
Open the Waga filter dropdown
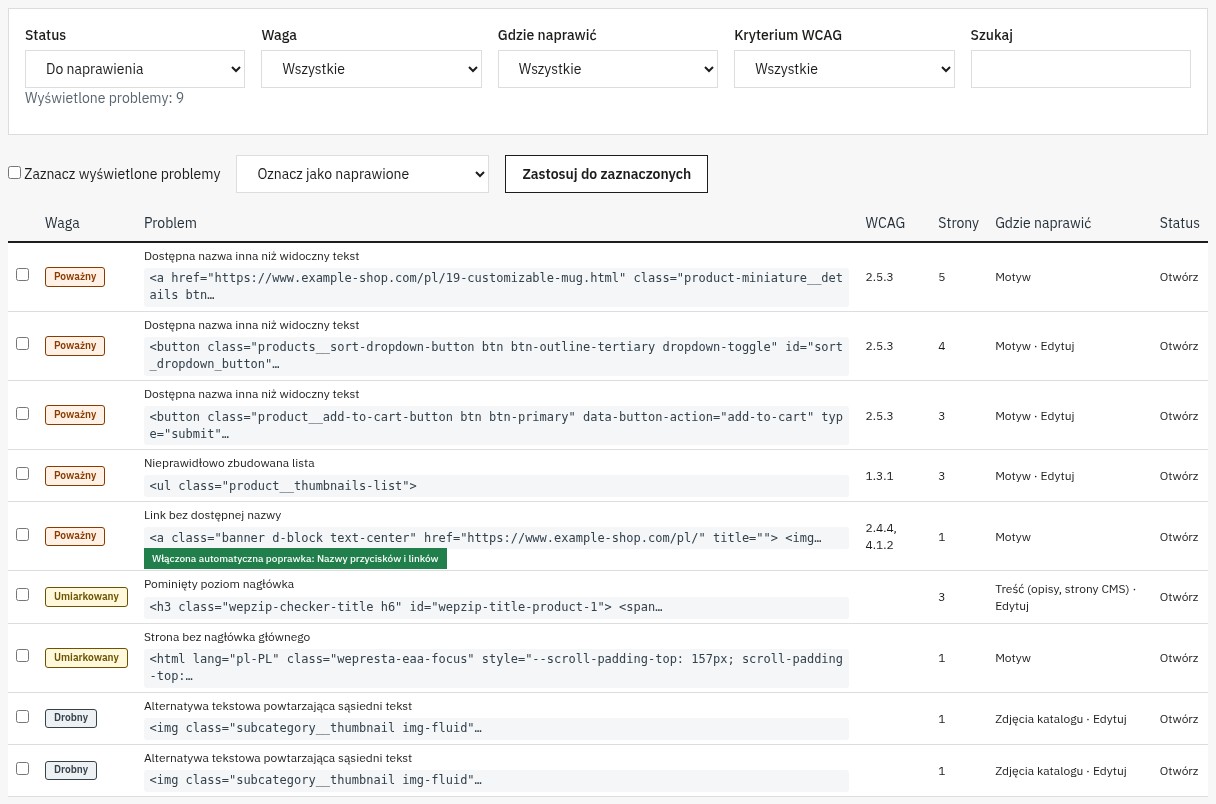pyautogui.click(x=371, y=69)
